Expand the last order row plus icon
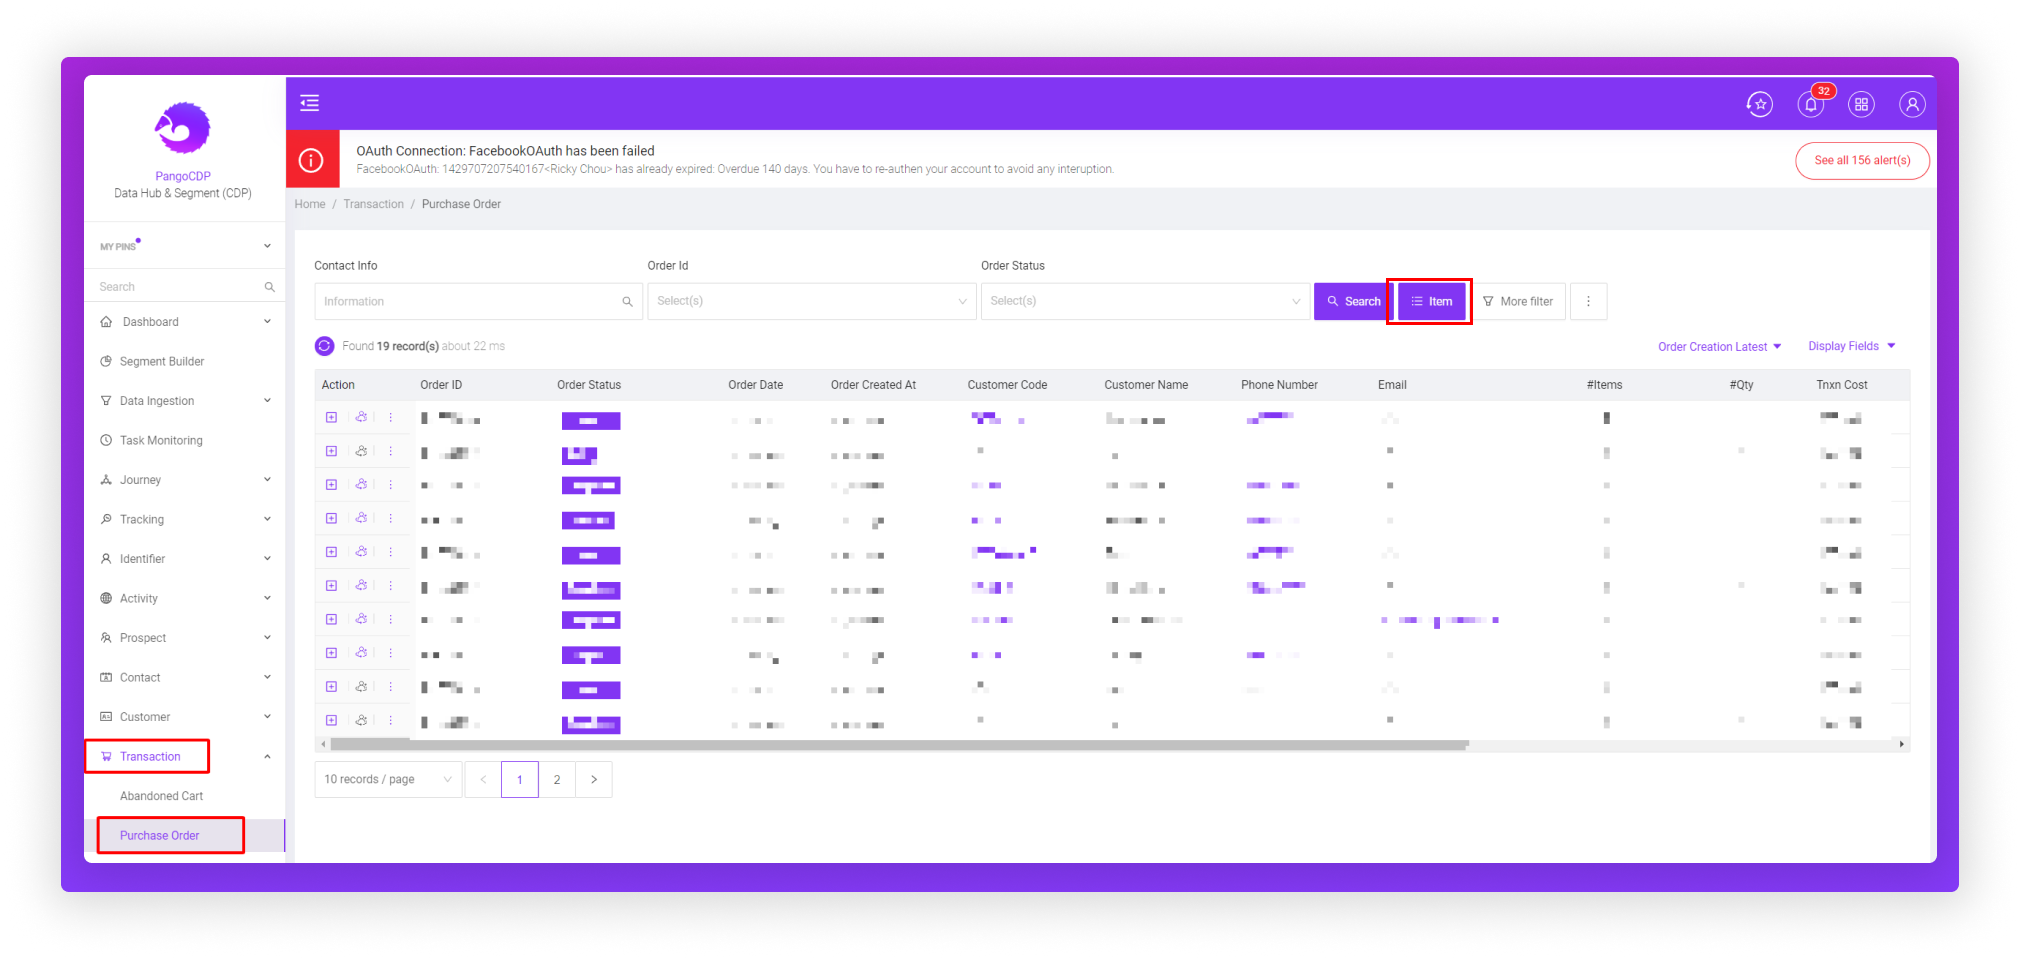This screenshot has width=2022, height=959. pyautogui.click(x=331, y=720)
